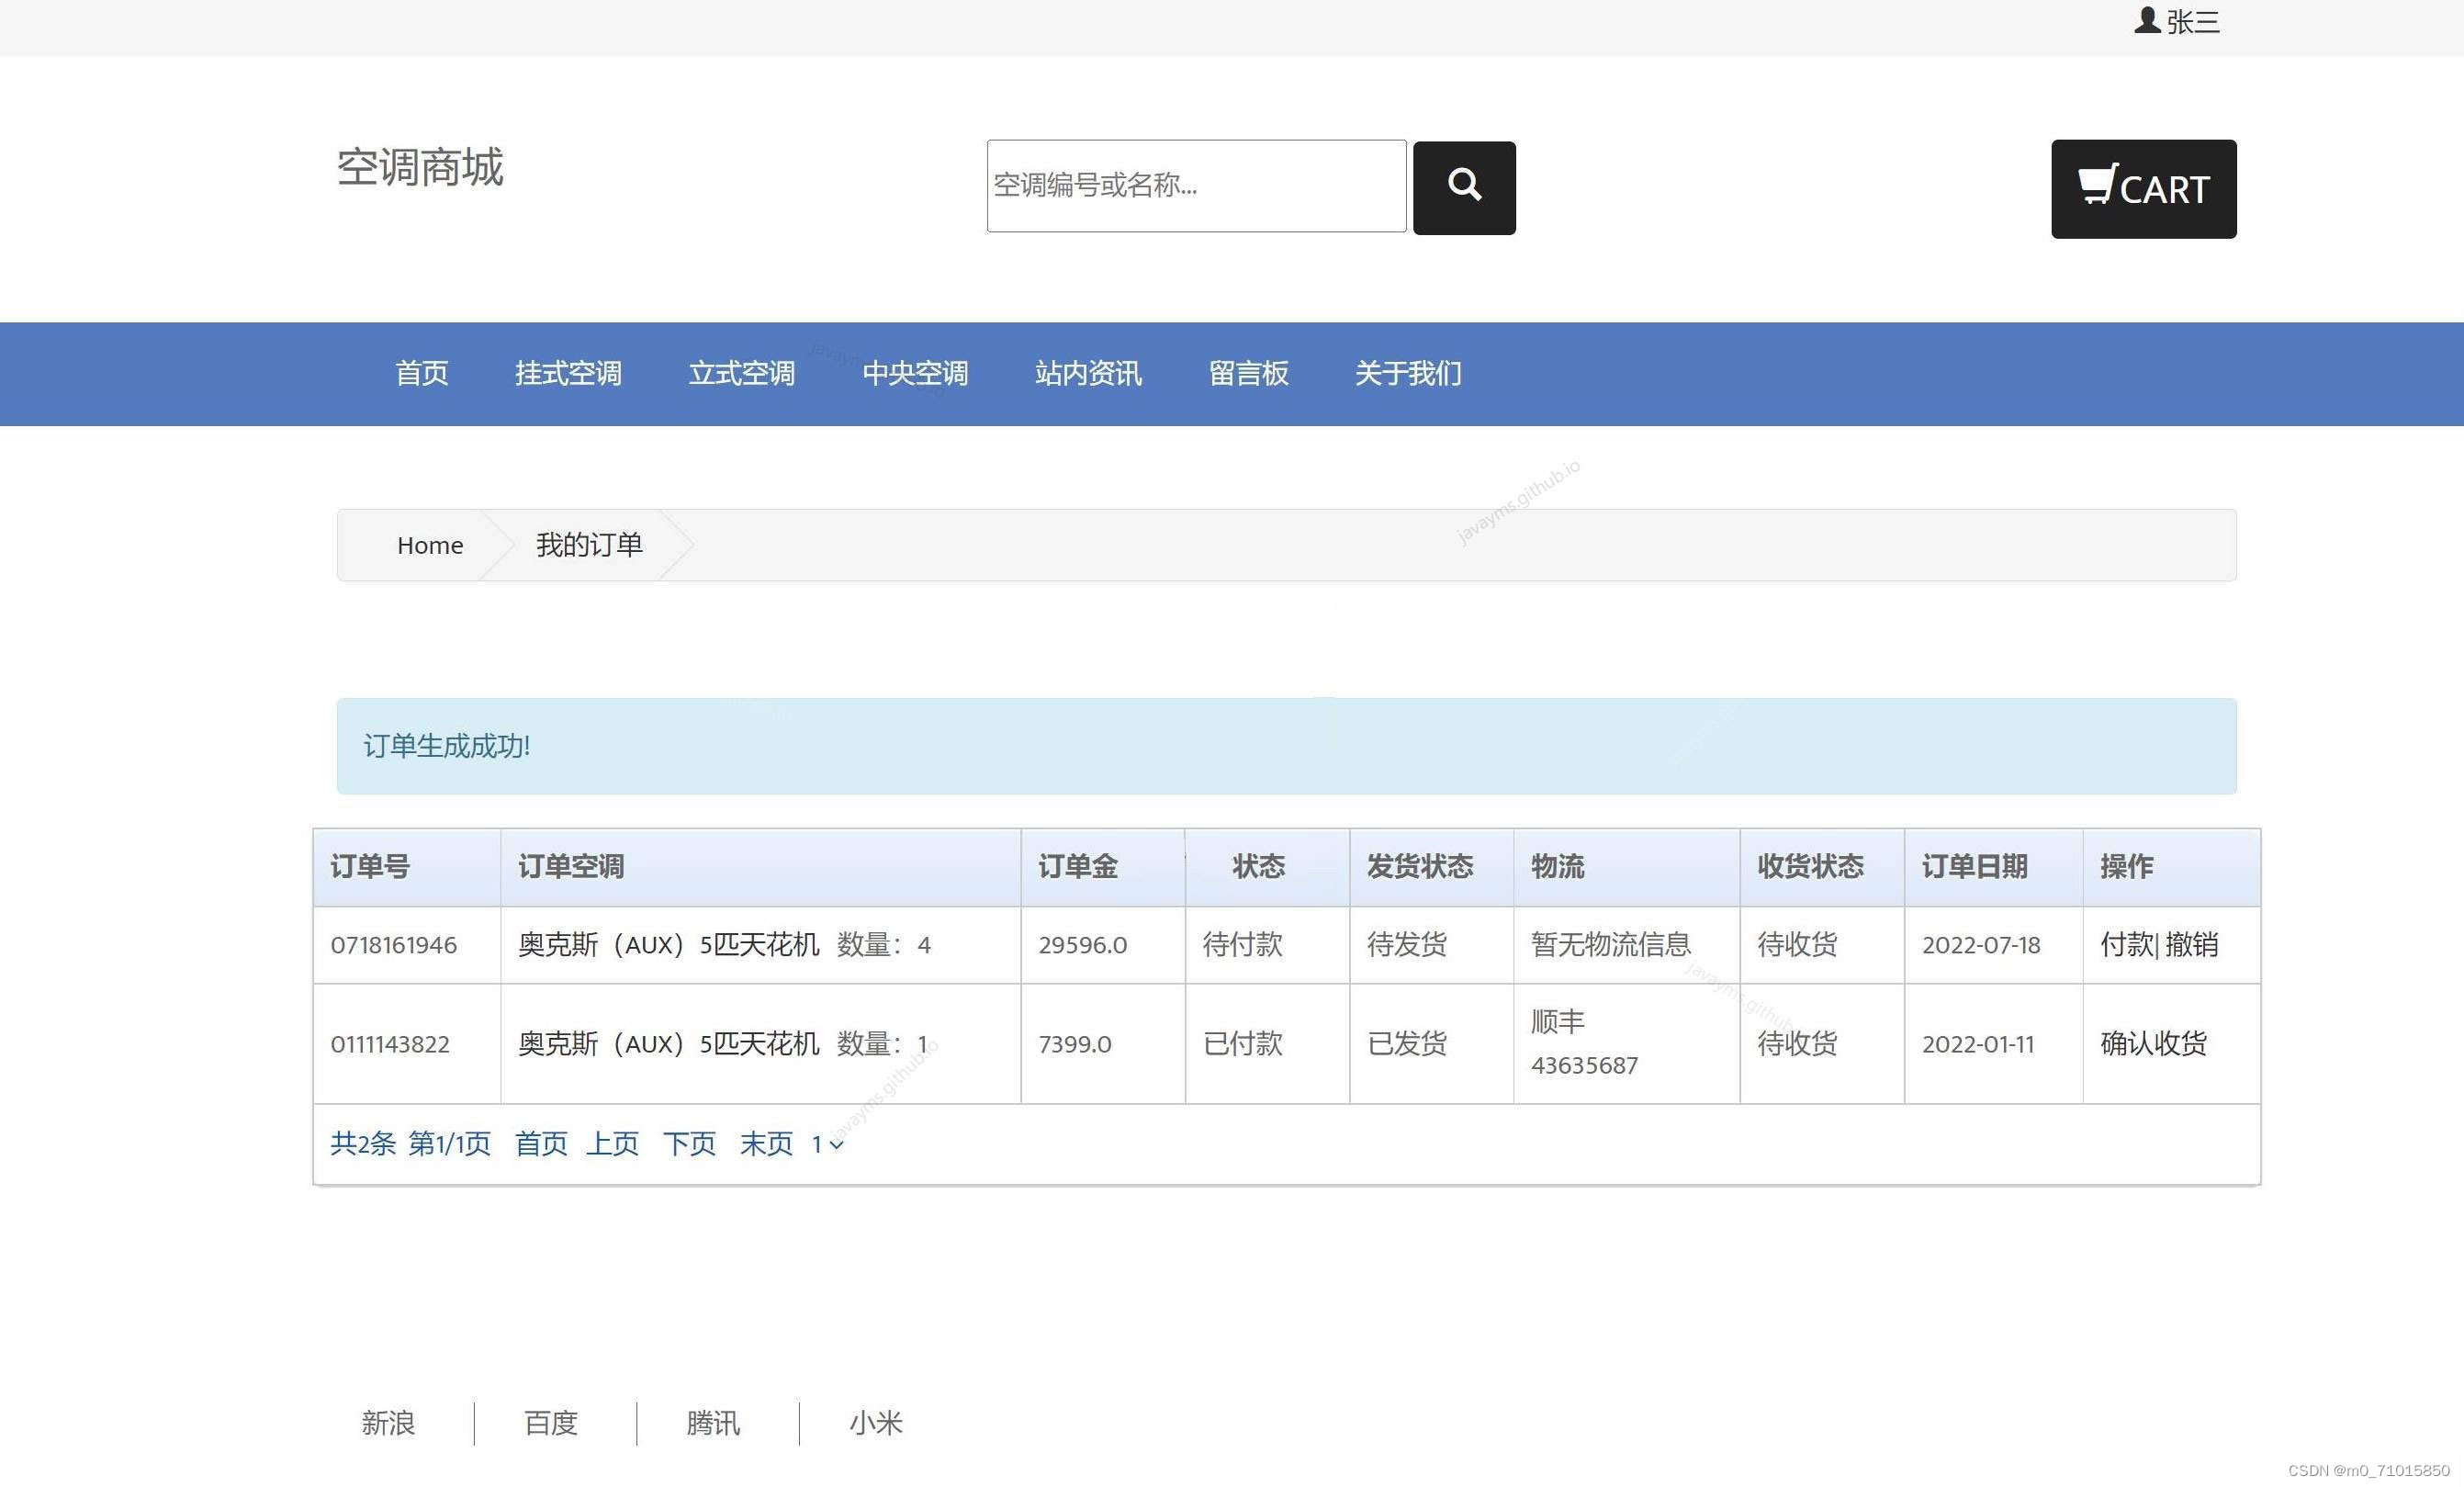Click the user icon beside 张三
The image size is (2464, 1487).
[2147, 20]
